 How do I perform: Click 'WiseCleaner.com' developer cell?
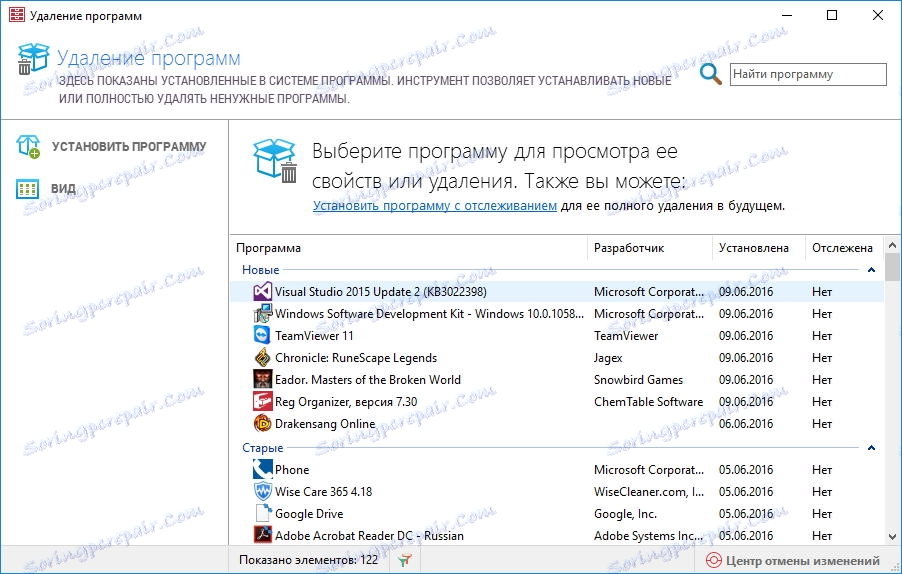[649, 491]
